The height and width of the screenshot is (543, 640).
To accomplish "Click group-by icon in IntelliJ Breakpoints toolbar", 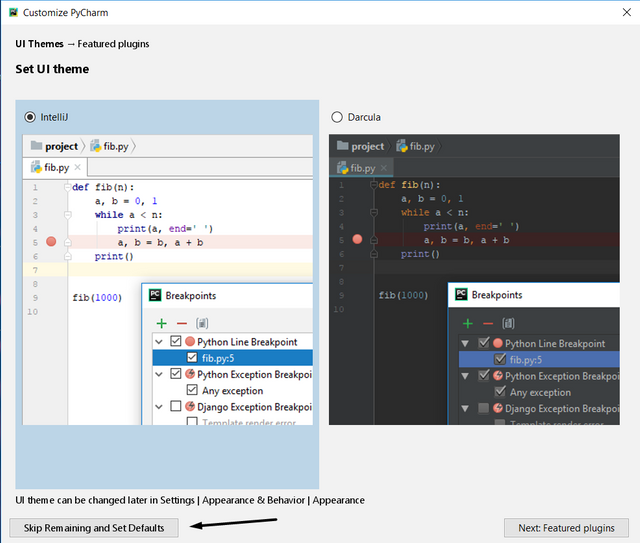I will pyautogui.click(x=202, y=323).
